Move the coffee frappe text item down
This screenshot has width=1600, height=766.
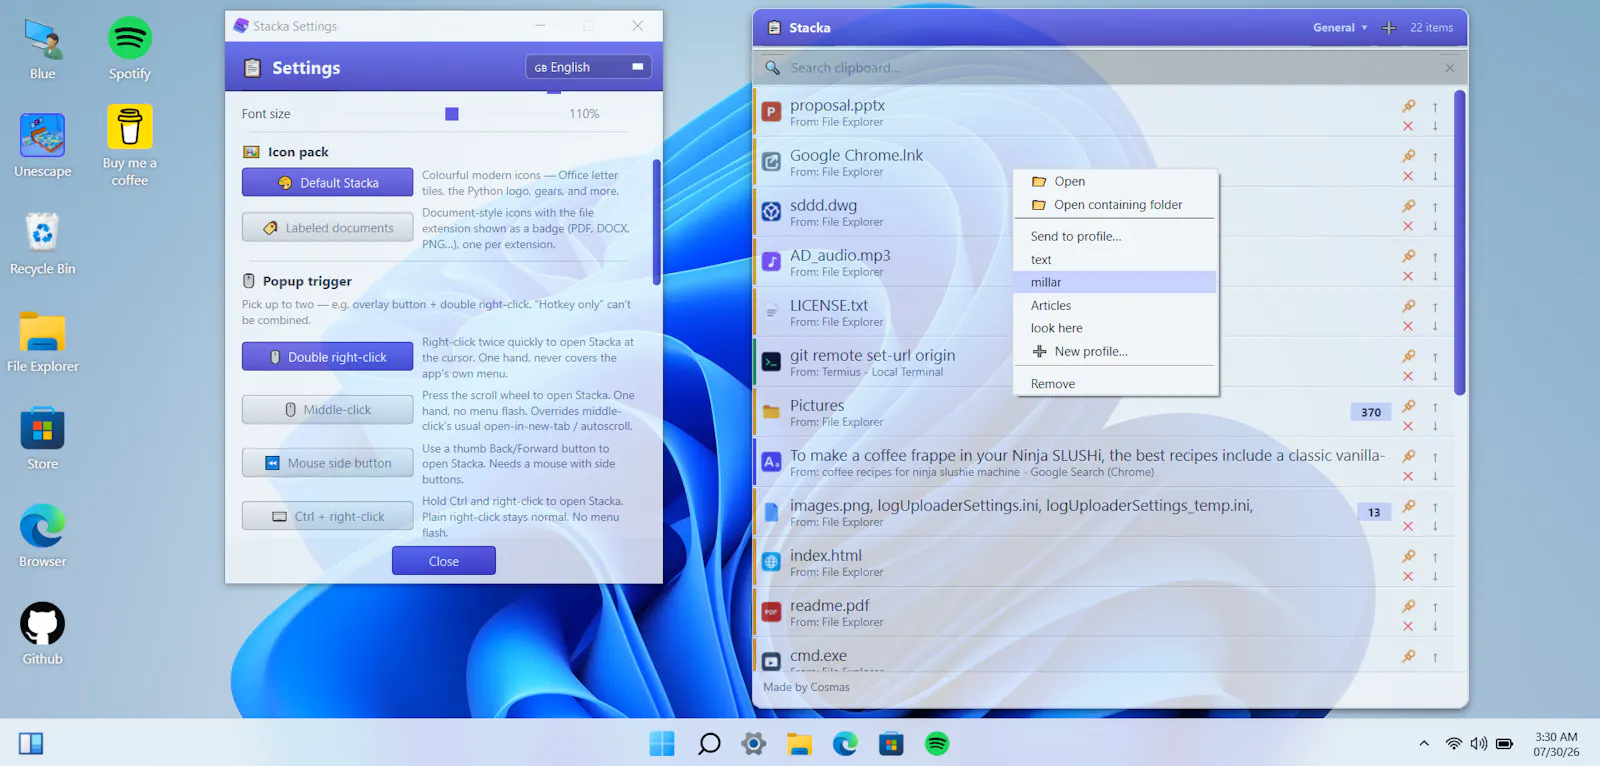(x=1435, y=476)
